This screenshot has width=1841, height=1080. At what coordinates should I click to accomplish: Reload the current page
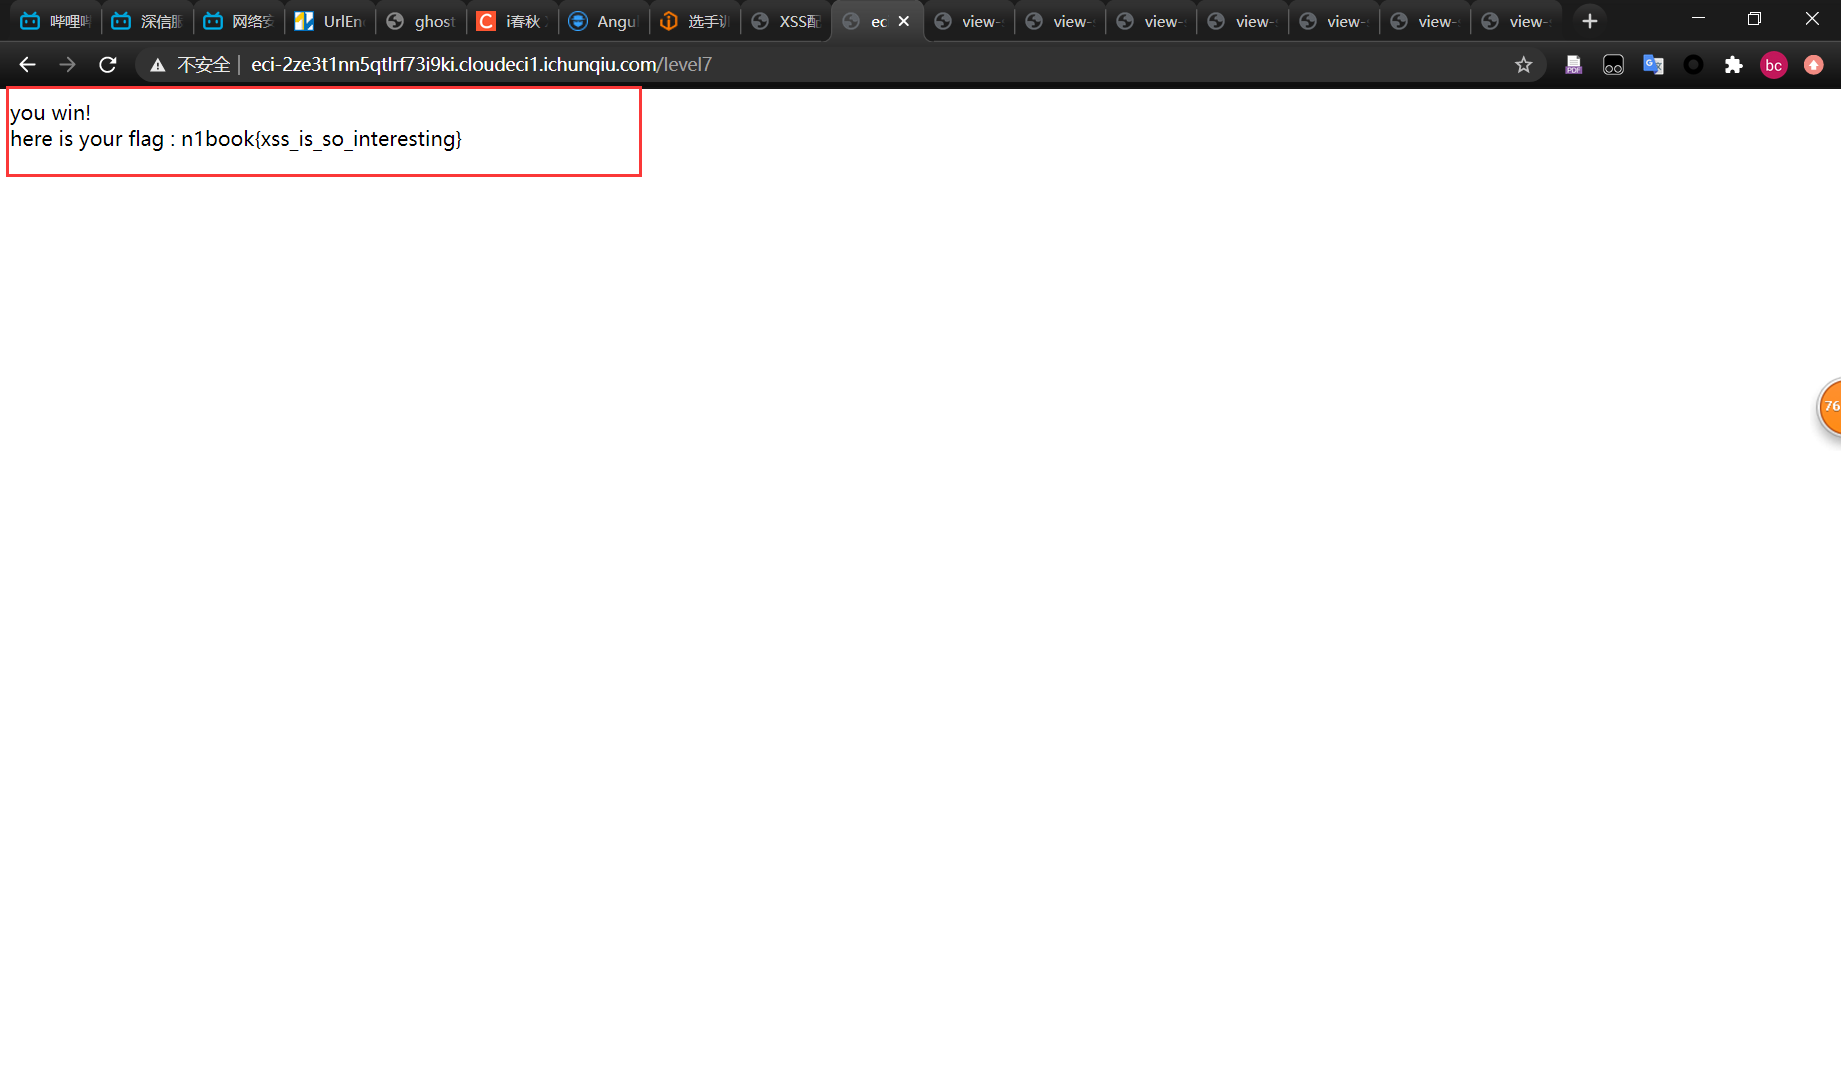tap(108, 65)
